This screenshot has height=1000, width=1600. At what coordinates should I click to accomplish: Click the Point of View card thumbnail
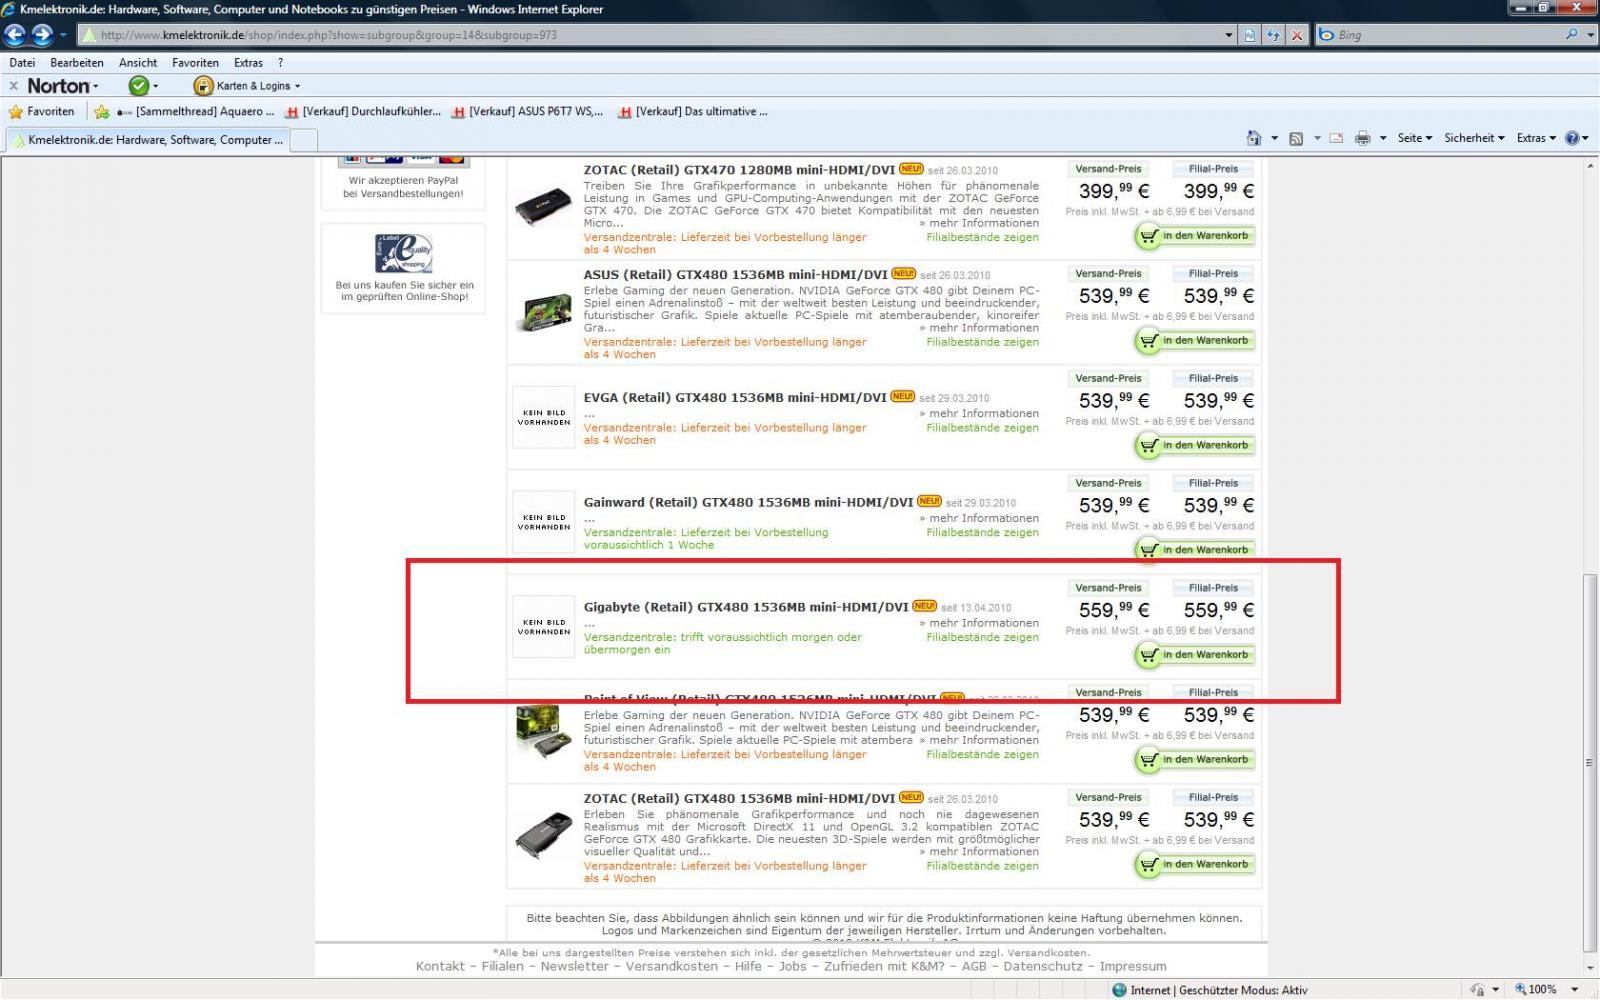pyautogui.click(x=544, y=731)
